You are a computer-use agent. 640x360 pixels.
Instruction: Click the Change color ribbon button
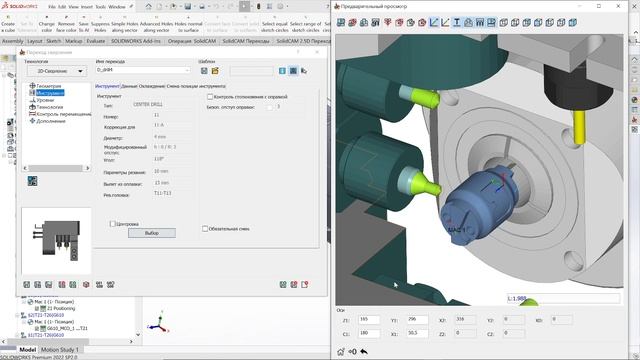pos(47,24)
